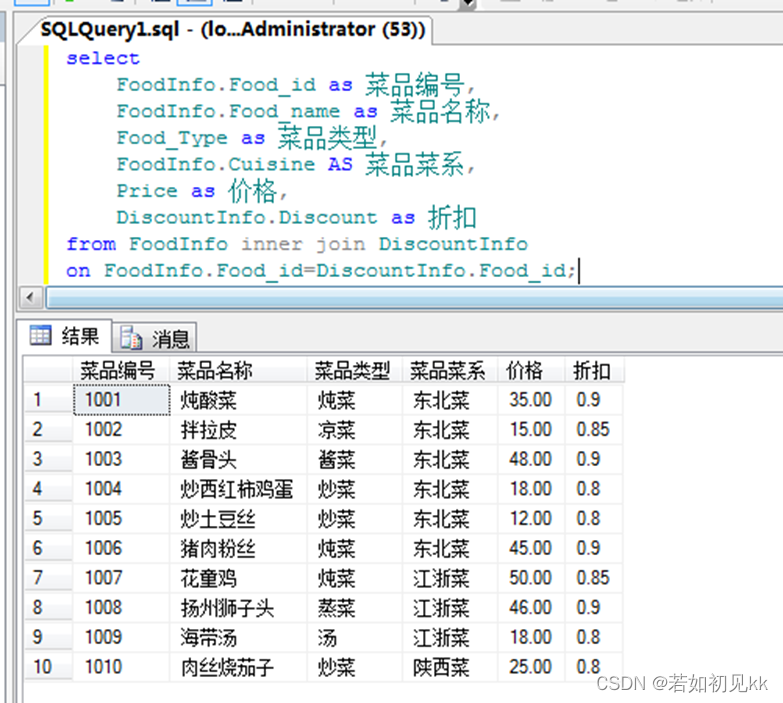Click cell 1002 in results grid
The height and width of the screenshot is (703, 783).
(121, 429)
